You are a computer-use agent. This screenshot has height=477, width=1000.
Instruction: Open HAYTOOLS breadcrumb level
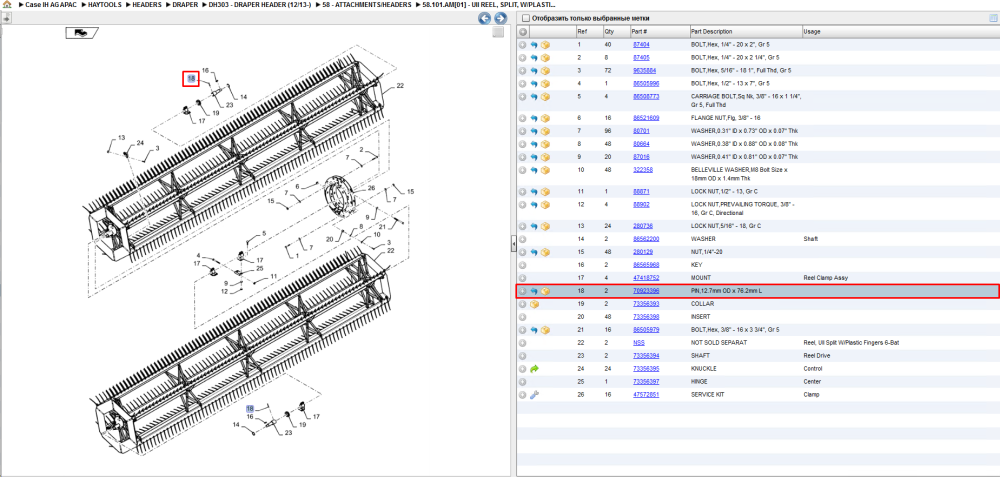click(105, 4)
